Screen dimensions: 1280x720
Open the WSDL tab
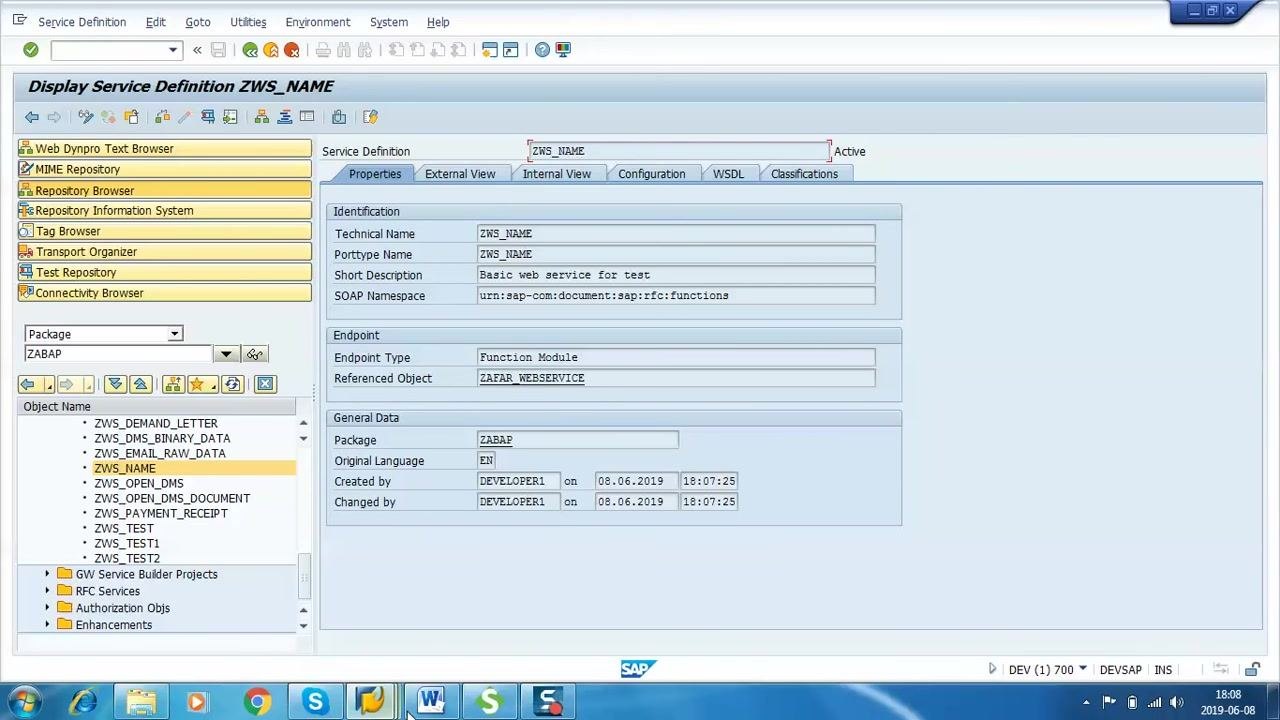tap(728, 174)
